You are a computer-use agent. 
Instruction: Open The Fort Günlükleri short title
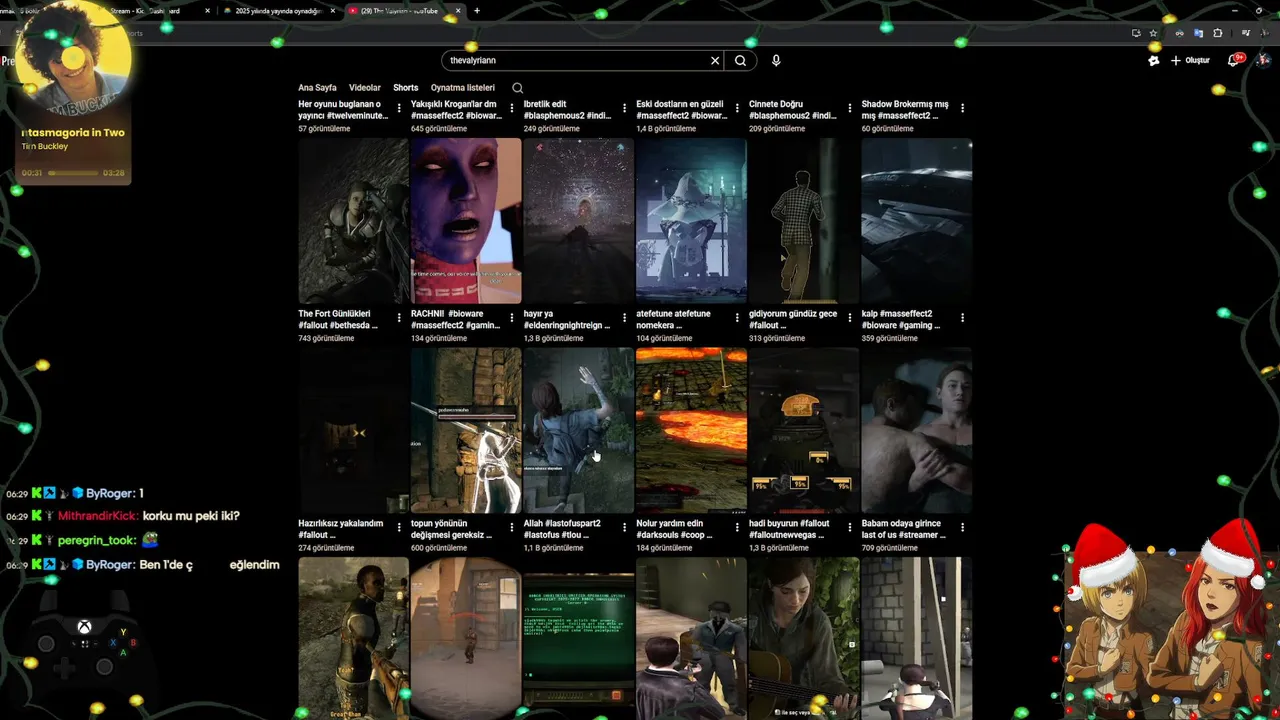pyautogui.click(x=338, y=319)
